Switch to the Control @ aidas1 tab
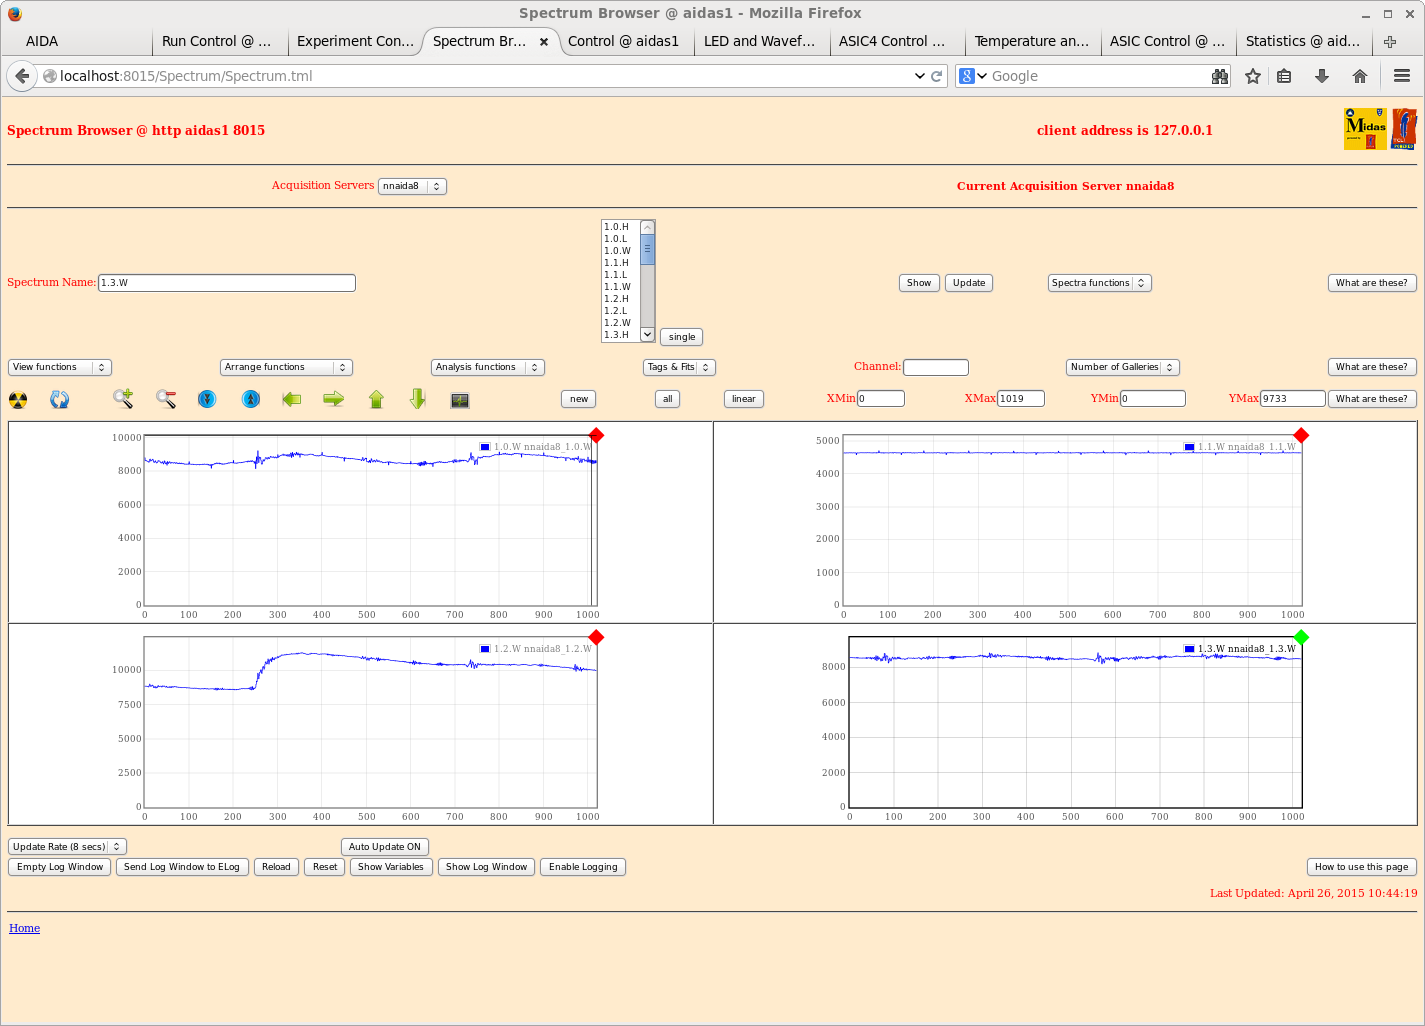 point(624,41)
